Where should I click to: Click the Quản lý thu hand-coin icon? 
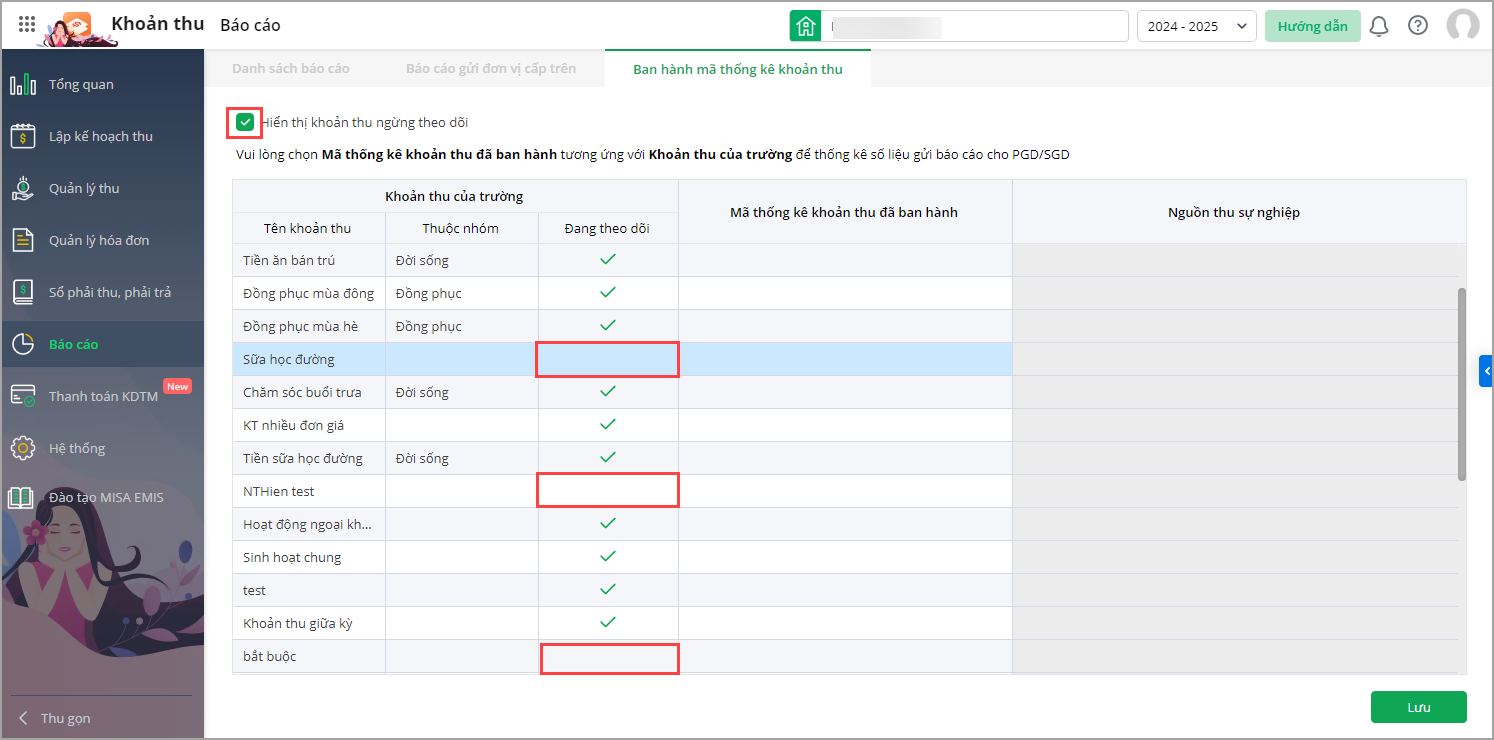click(23, 189)
